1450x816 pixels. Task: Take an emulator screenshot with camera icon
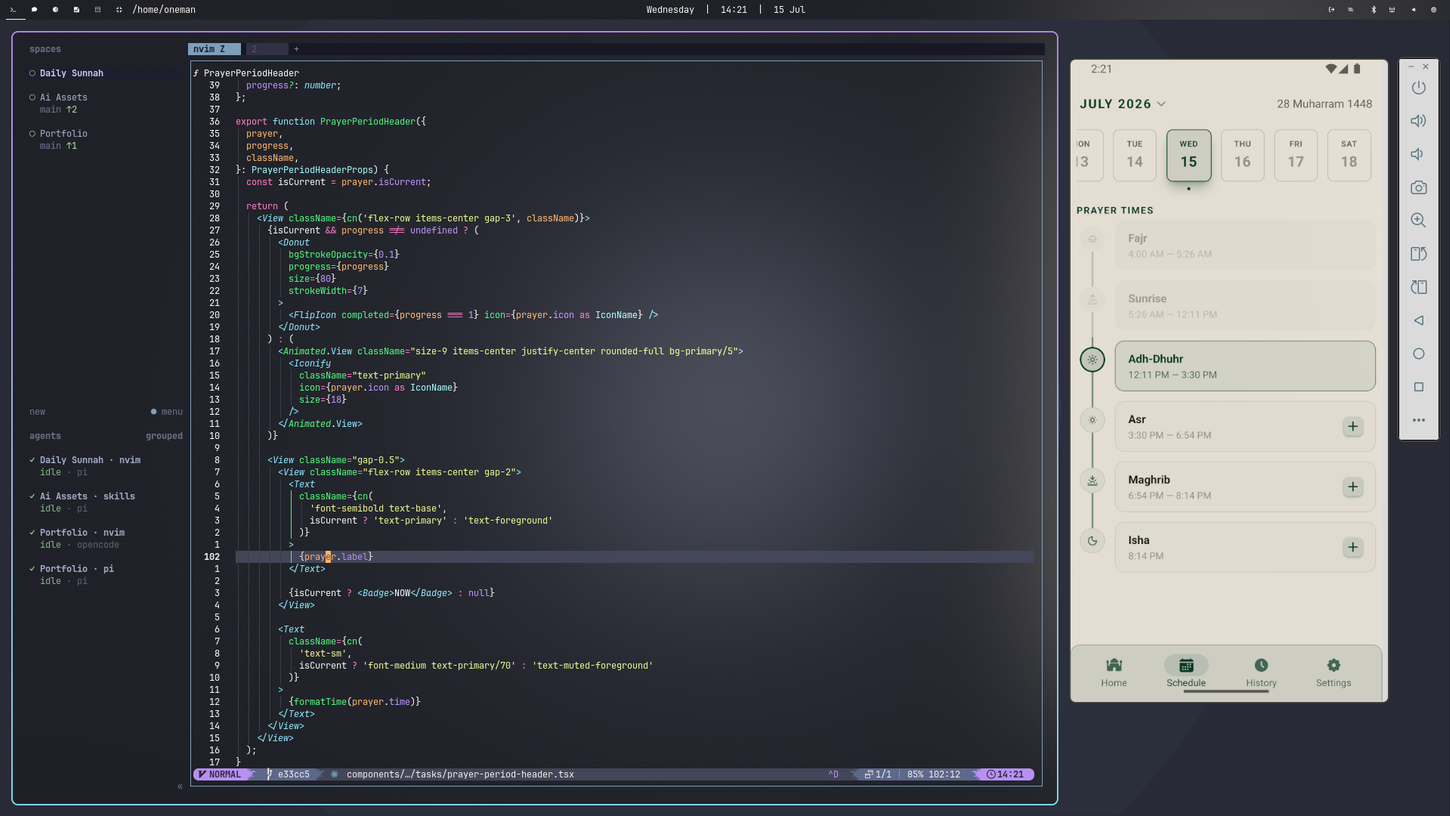tap(1418, 187)
